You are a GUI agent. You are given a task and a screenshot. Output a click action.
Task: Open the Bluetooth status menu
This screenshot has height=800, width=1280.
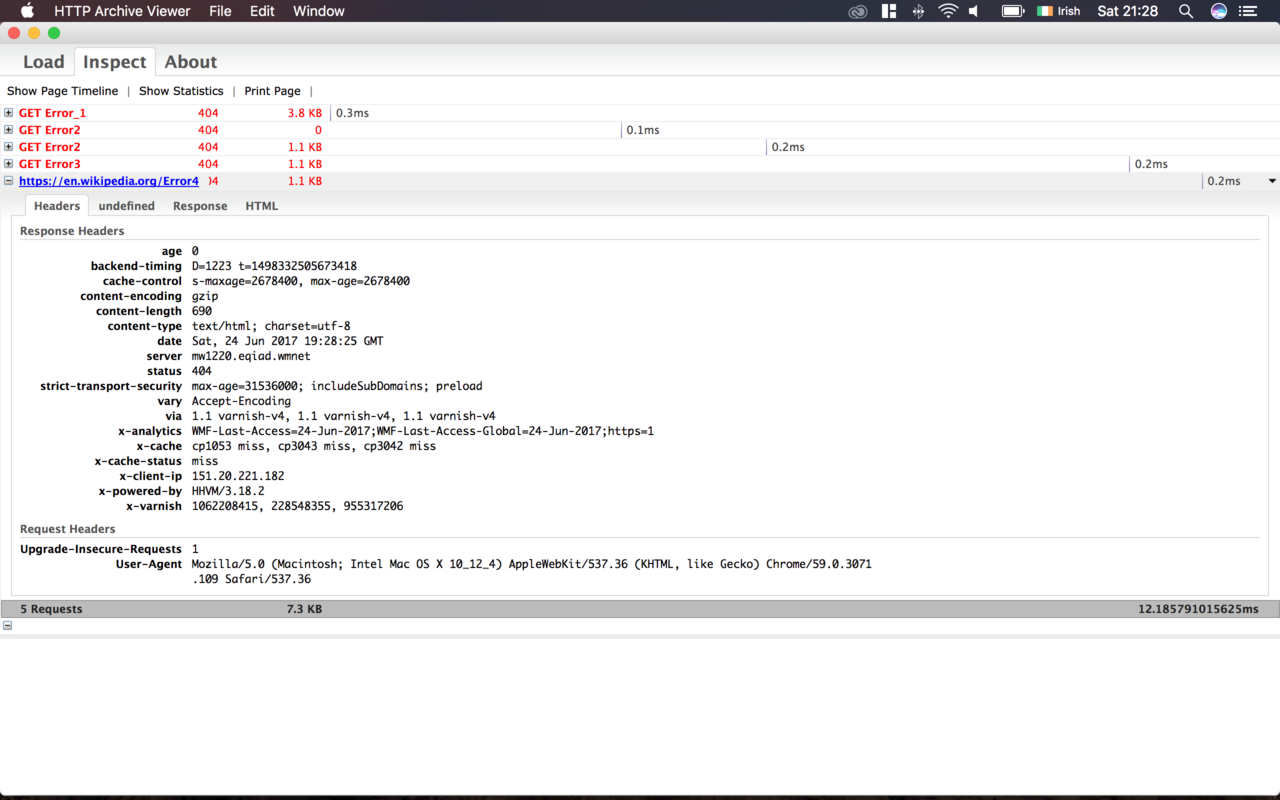(918, 11)
